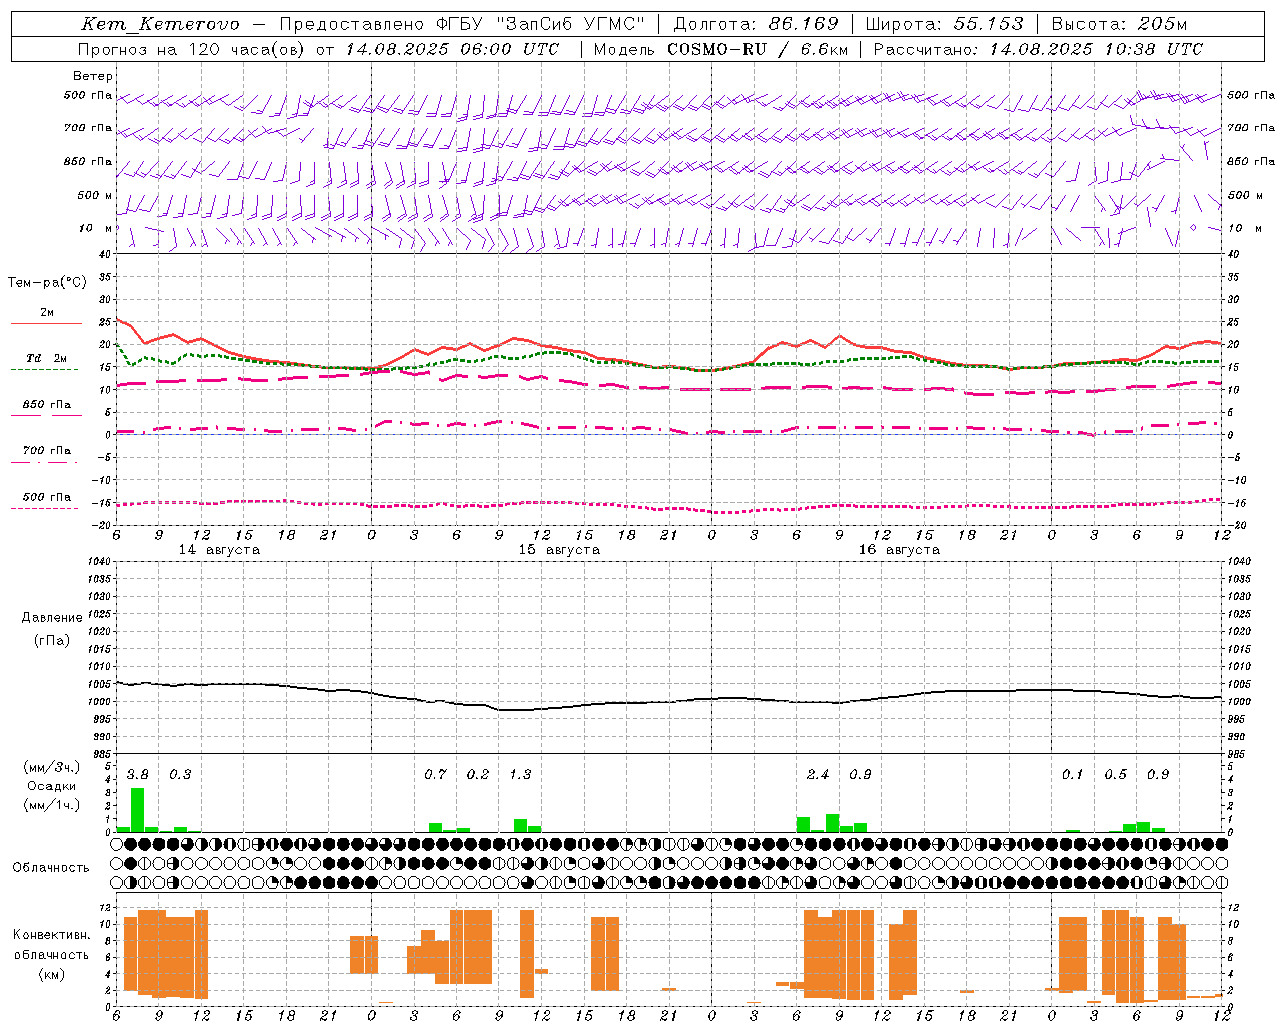The image size is (1280, 1024).
Task: Click the "0.5" precipitation total value
Action: tap(1116, 775)
